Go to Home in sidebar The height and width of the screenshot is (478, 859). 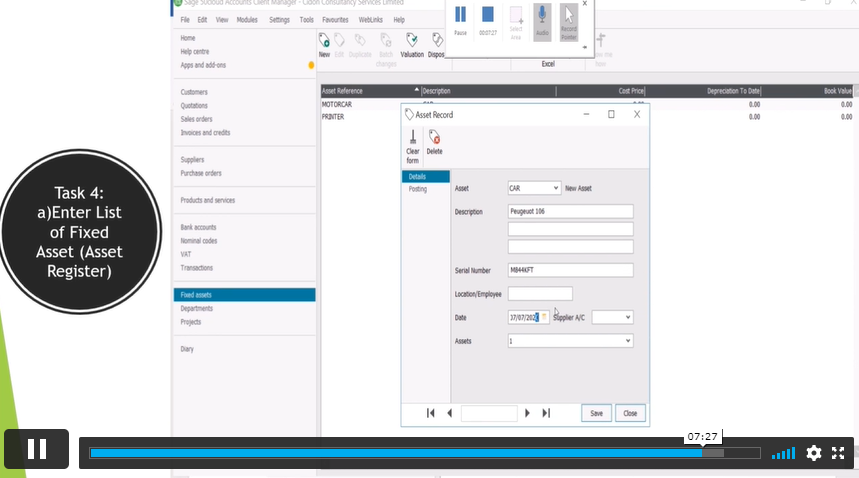188,38
